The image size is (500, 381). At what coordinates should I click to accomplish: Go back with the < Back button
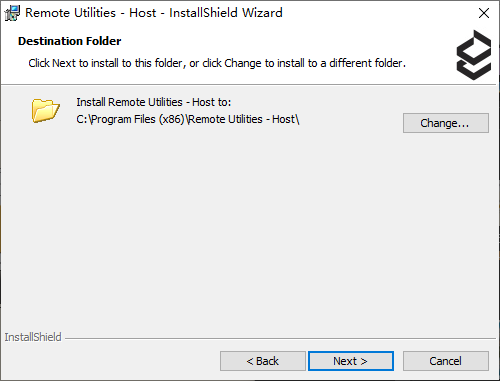263,361
